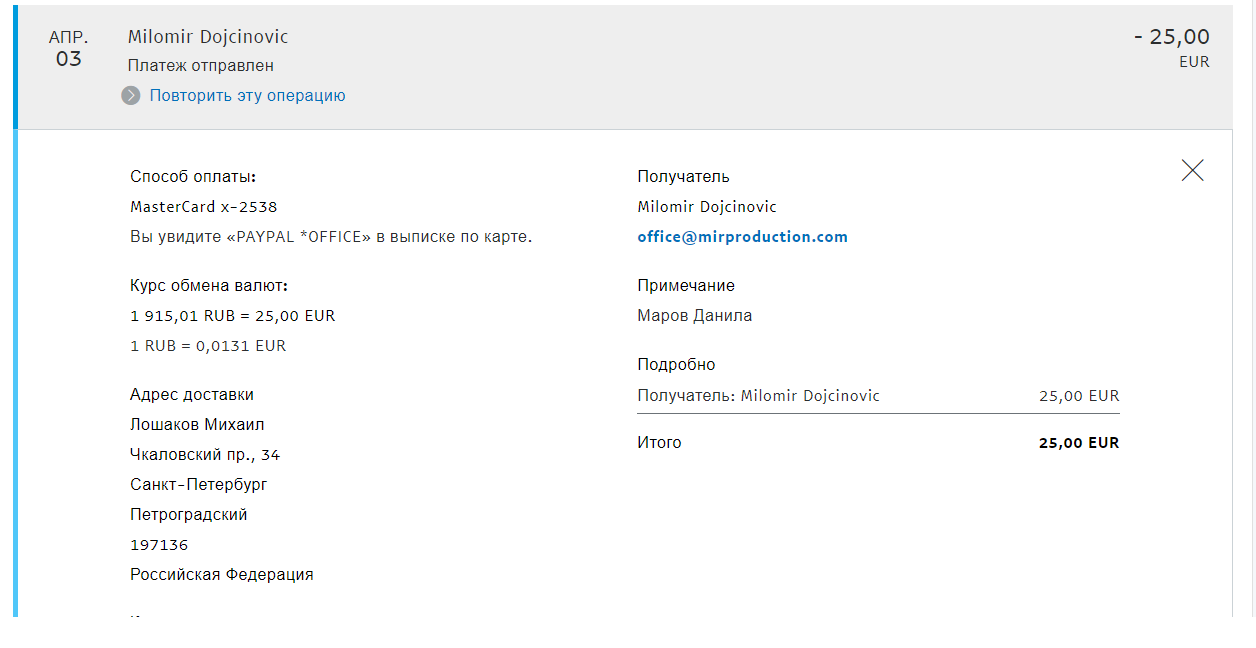Click the bold total "25,00 EUR" beside Итого
The width and height of the screenshot is (1256, 648).
tap(1079, 443)
